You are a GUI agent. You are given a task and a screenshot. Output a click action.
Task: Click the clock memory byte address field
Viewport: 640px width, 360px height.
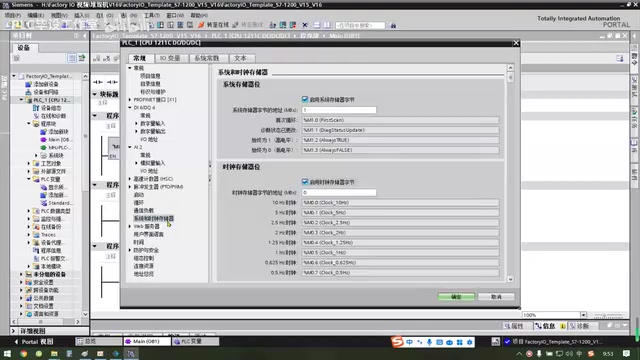click(x=339, y=192)
